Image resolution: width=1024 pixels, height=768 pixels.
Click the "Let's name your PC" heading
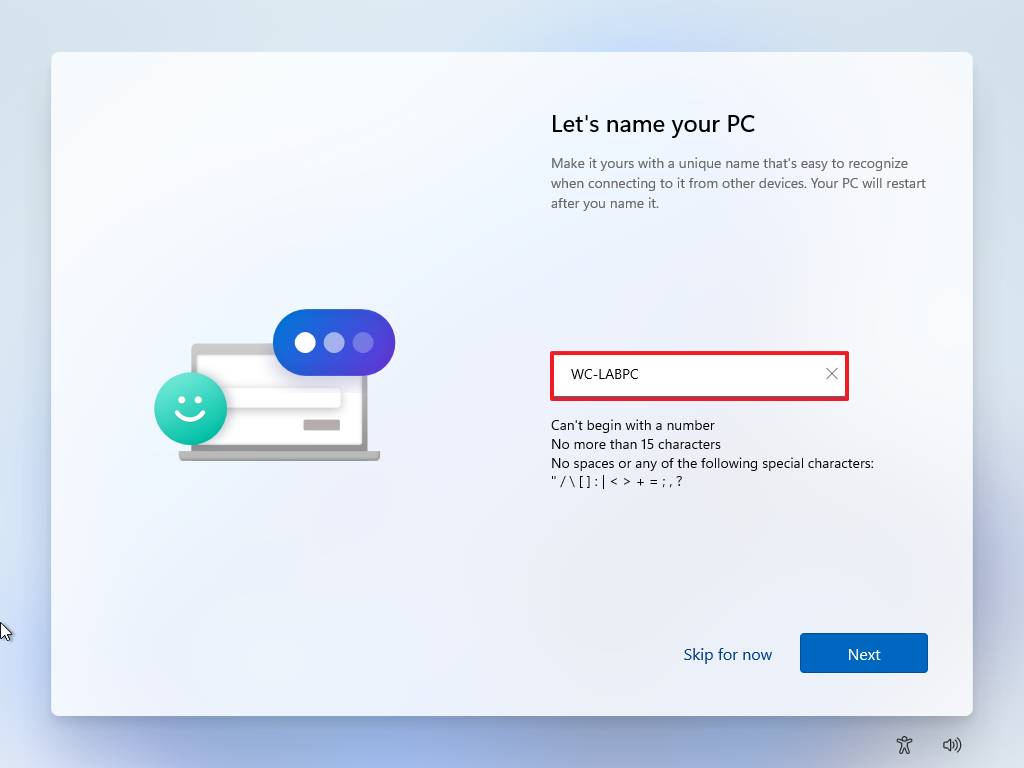[x=652, y=124]
